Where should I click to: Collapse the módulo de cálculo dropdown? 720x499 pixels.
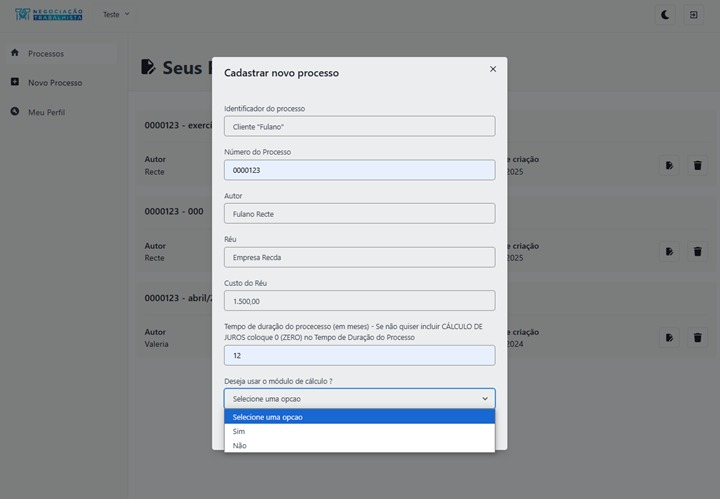coord(360,398)
